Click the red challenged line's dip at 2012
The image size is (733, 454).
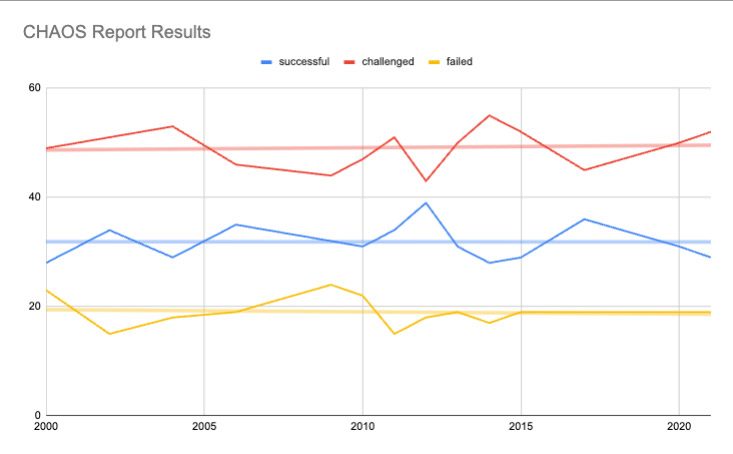426,181
